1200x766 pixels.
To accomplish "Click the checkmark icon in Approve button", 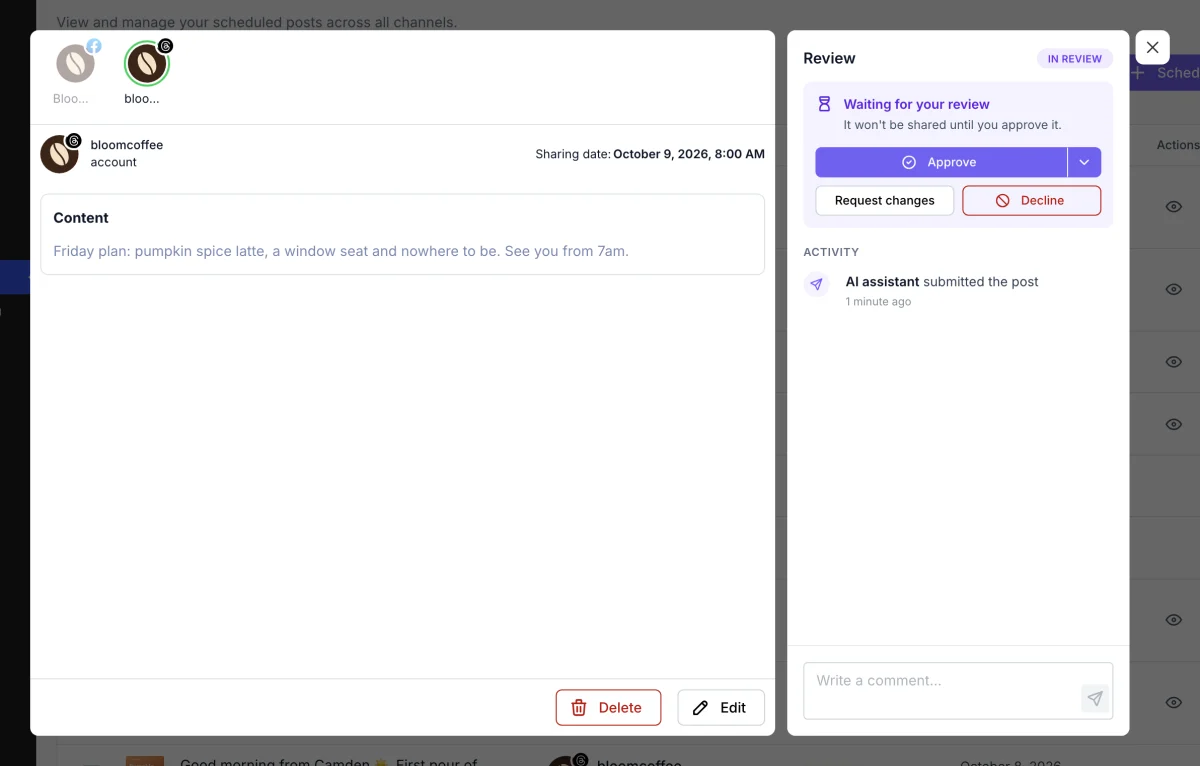I will coord(909,162).
